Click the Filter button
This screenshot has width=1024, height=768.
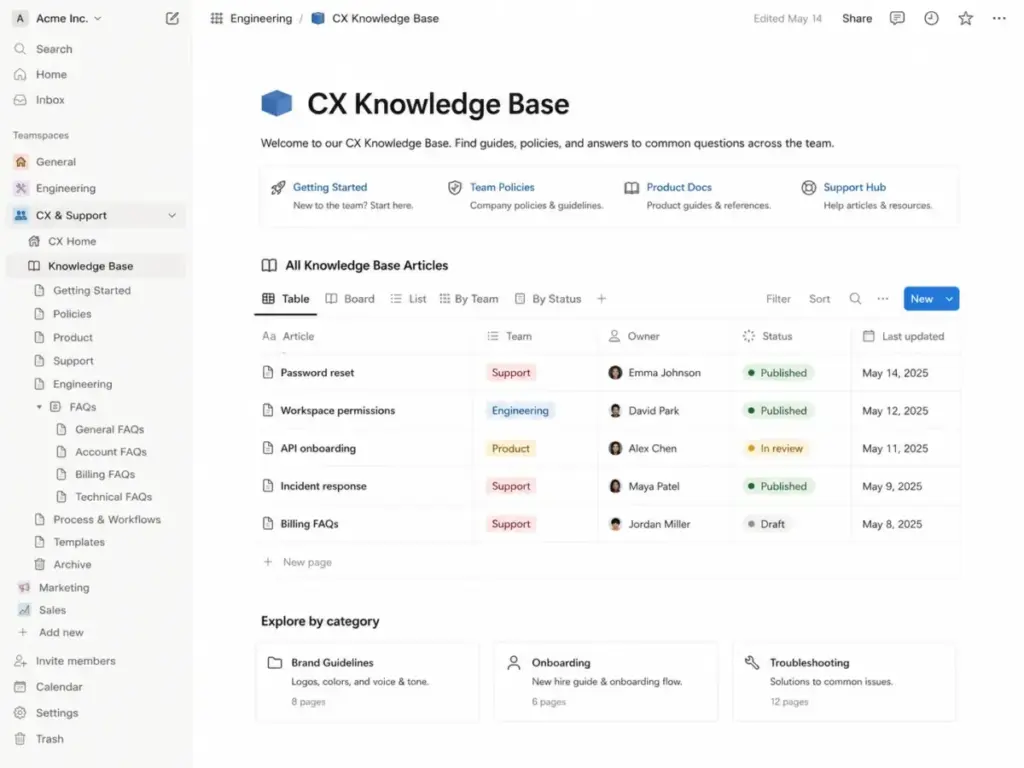tap(778, 298)
